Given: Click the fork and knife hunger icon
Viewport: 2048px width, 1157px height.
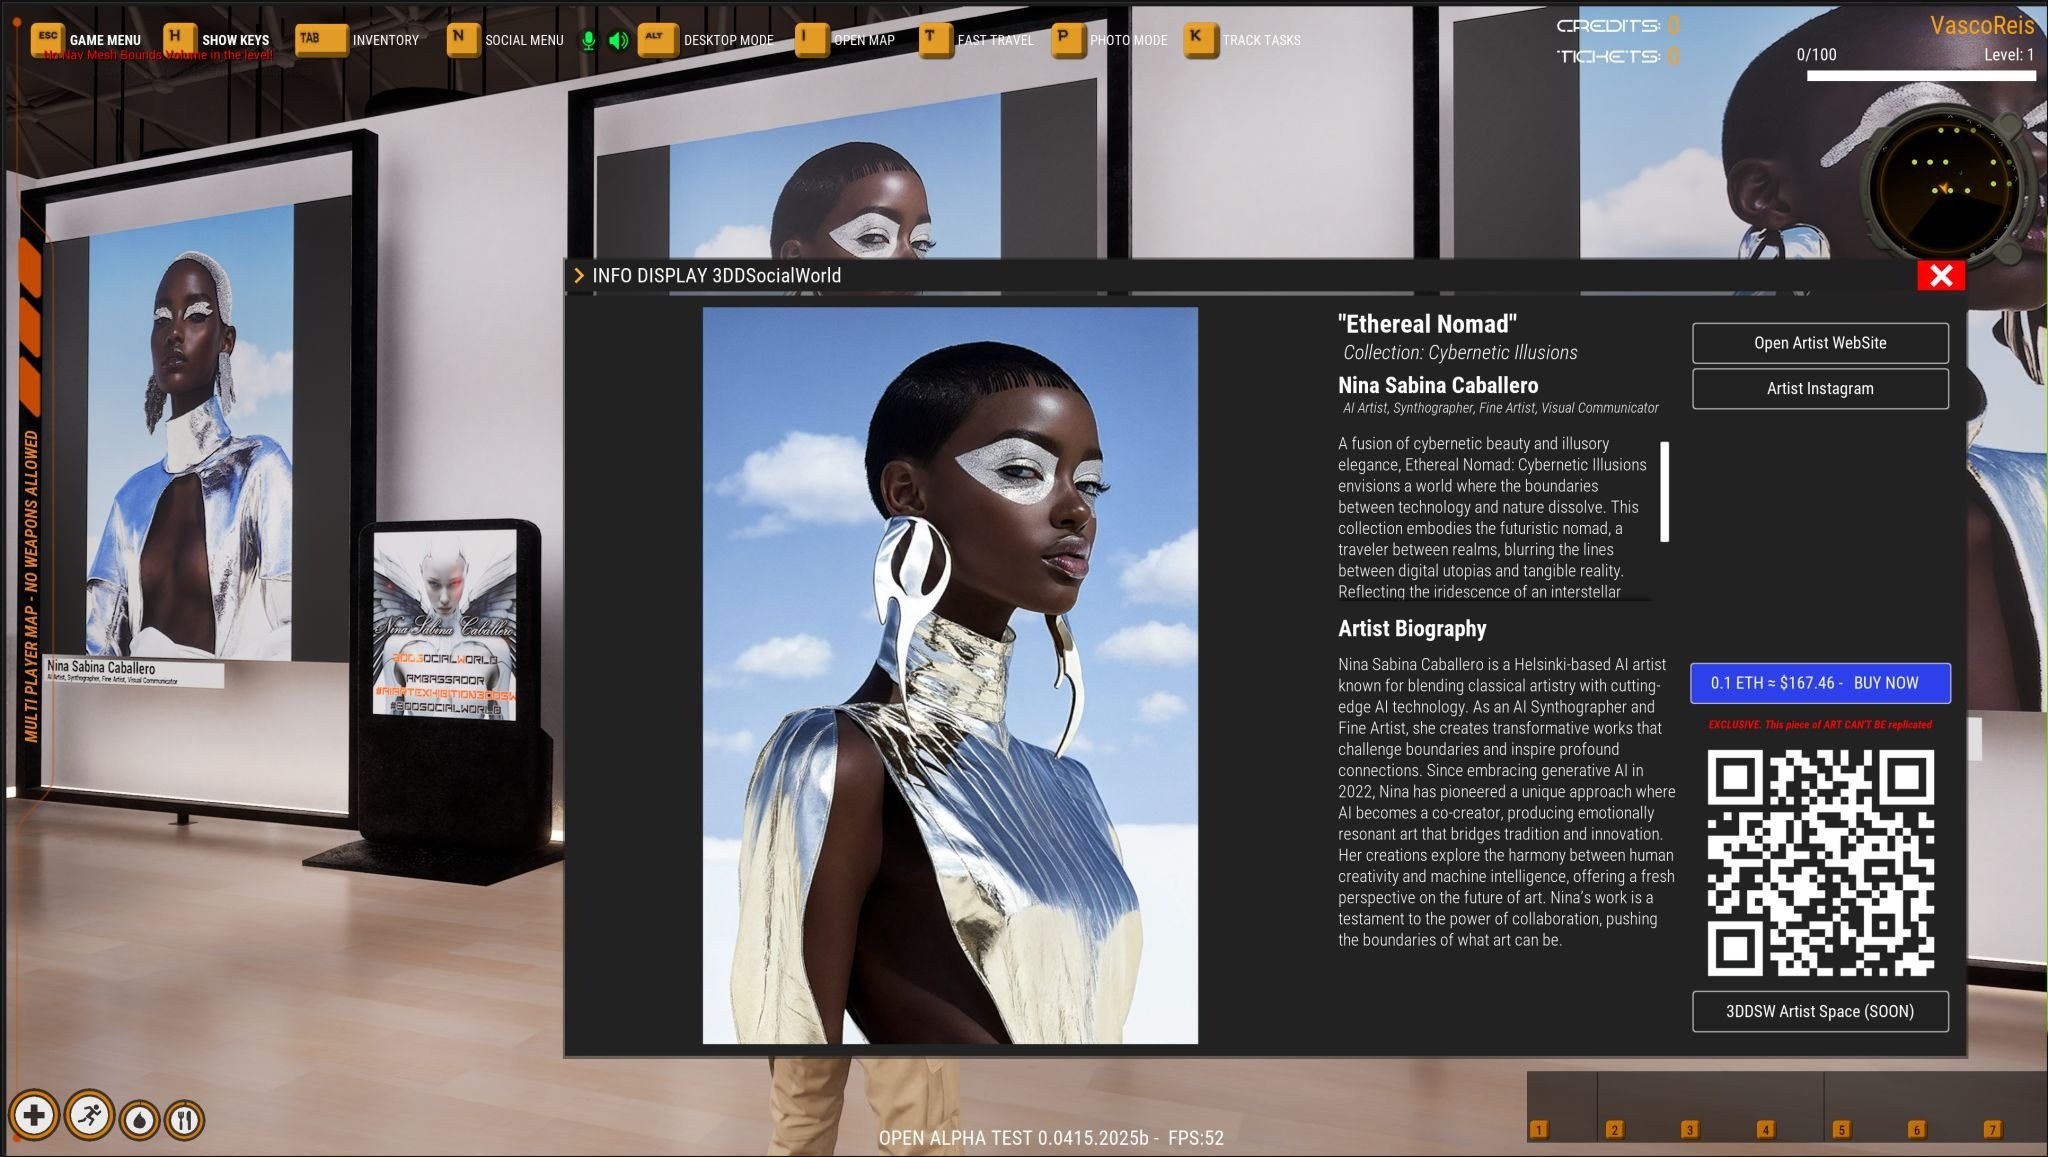Looking at the screenshot, I should coord(184,1119).
